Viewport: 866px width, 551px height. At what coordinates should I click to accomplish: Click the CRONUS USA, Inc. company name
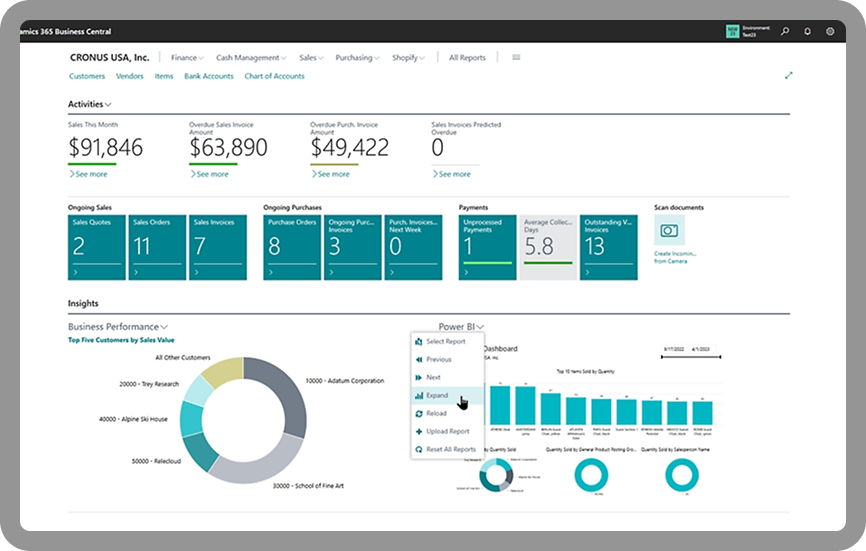point(109,57)
